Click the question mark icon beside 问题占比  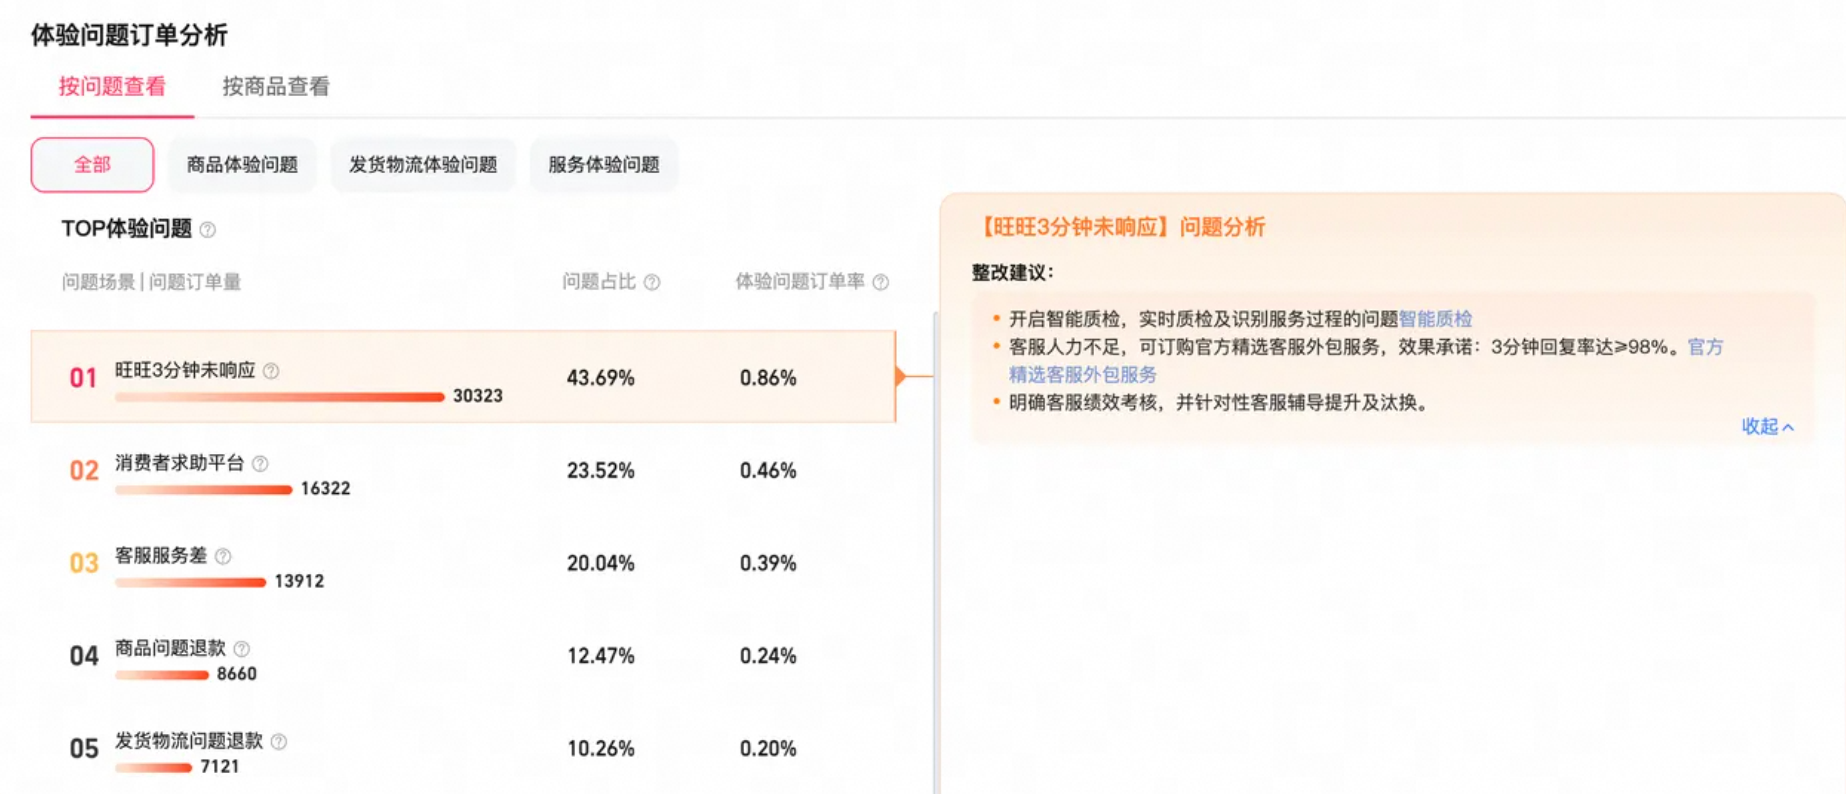652,282
